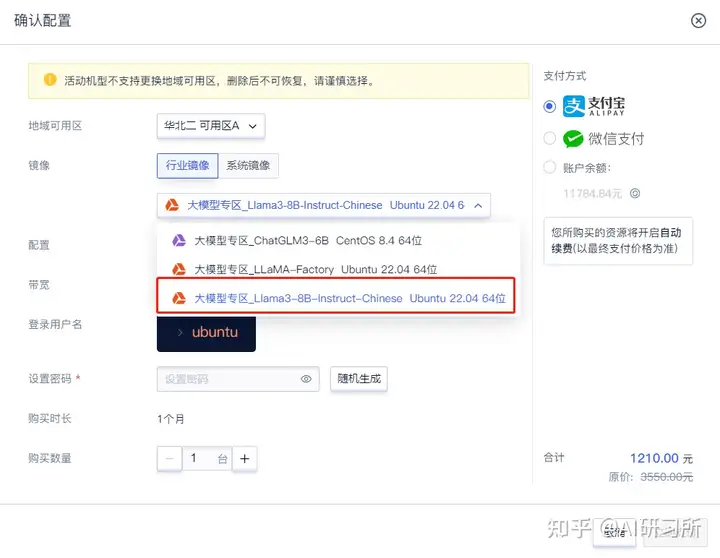Refresh account balance icon next to 11784.84元
Image resolution: width=720 pixels, height=558 pixels.
click(x=635, y=193)
